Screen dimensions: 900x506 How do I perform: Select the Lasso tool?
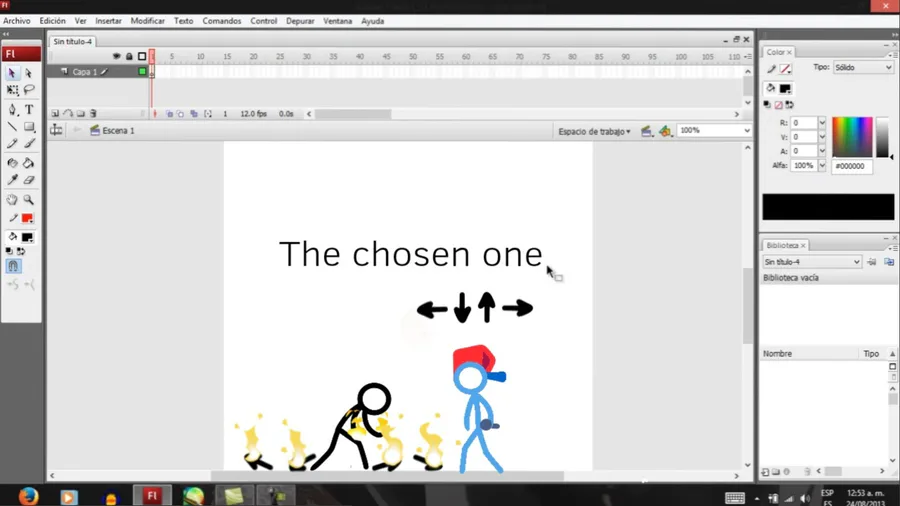(29, 90)
